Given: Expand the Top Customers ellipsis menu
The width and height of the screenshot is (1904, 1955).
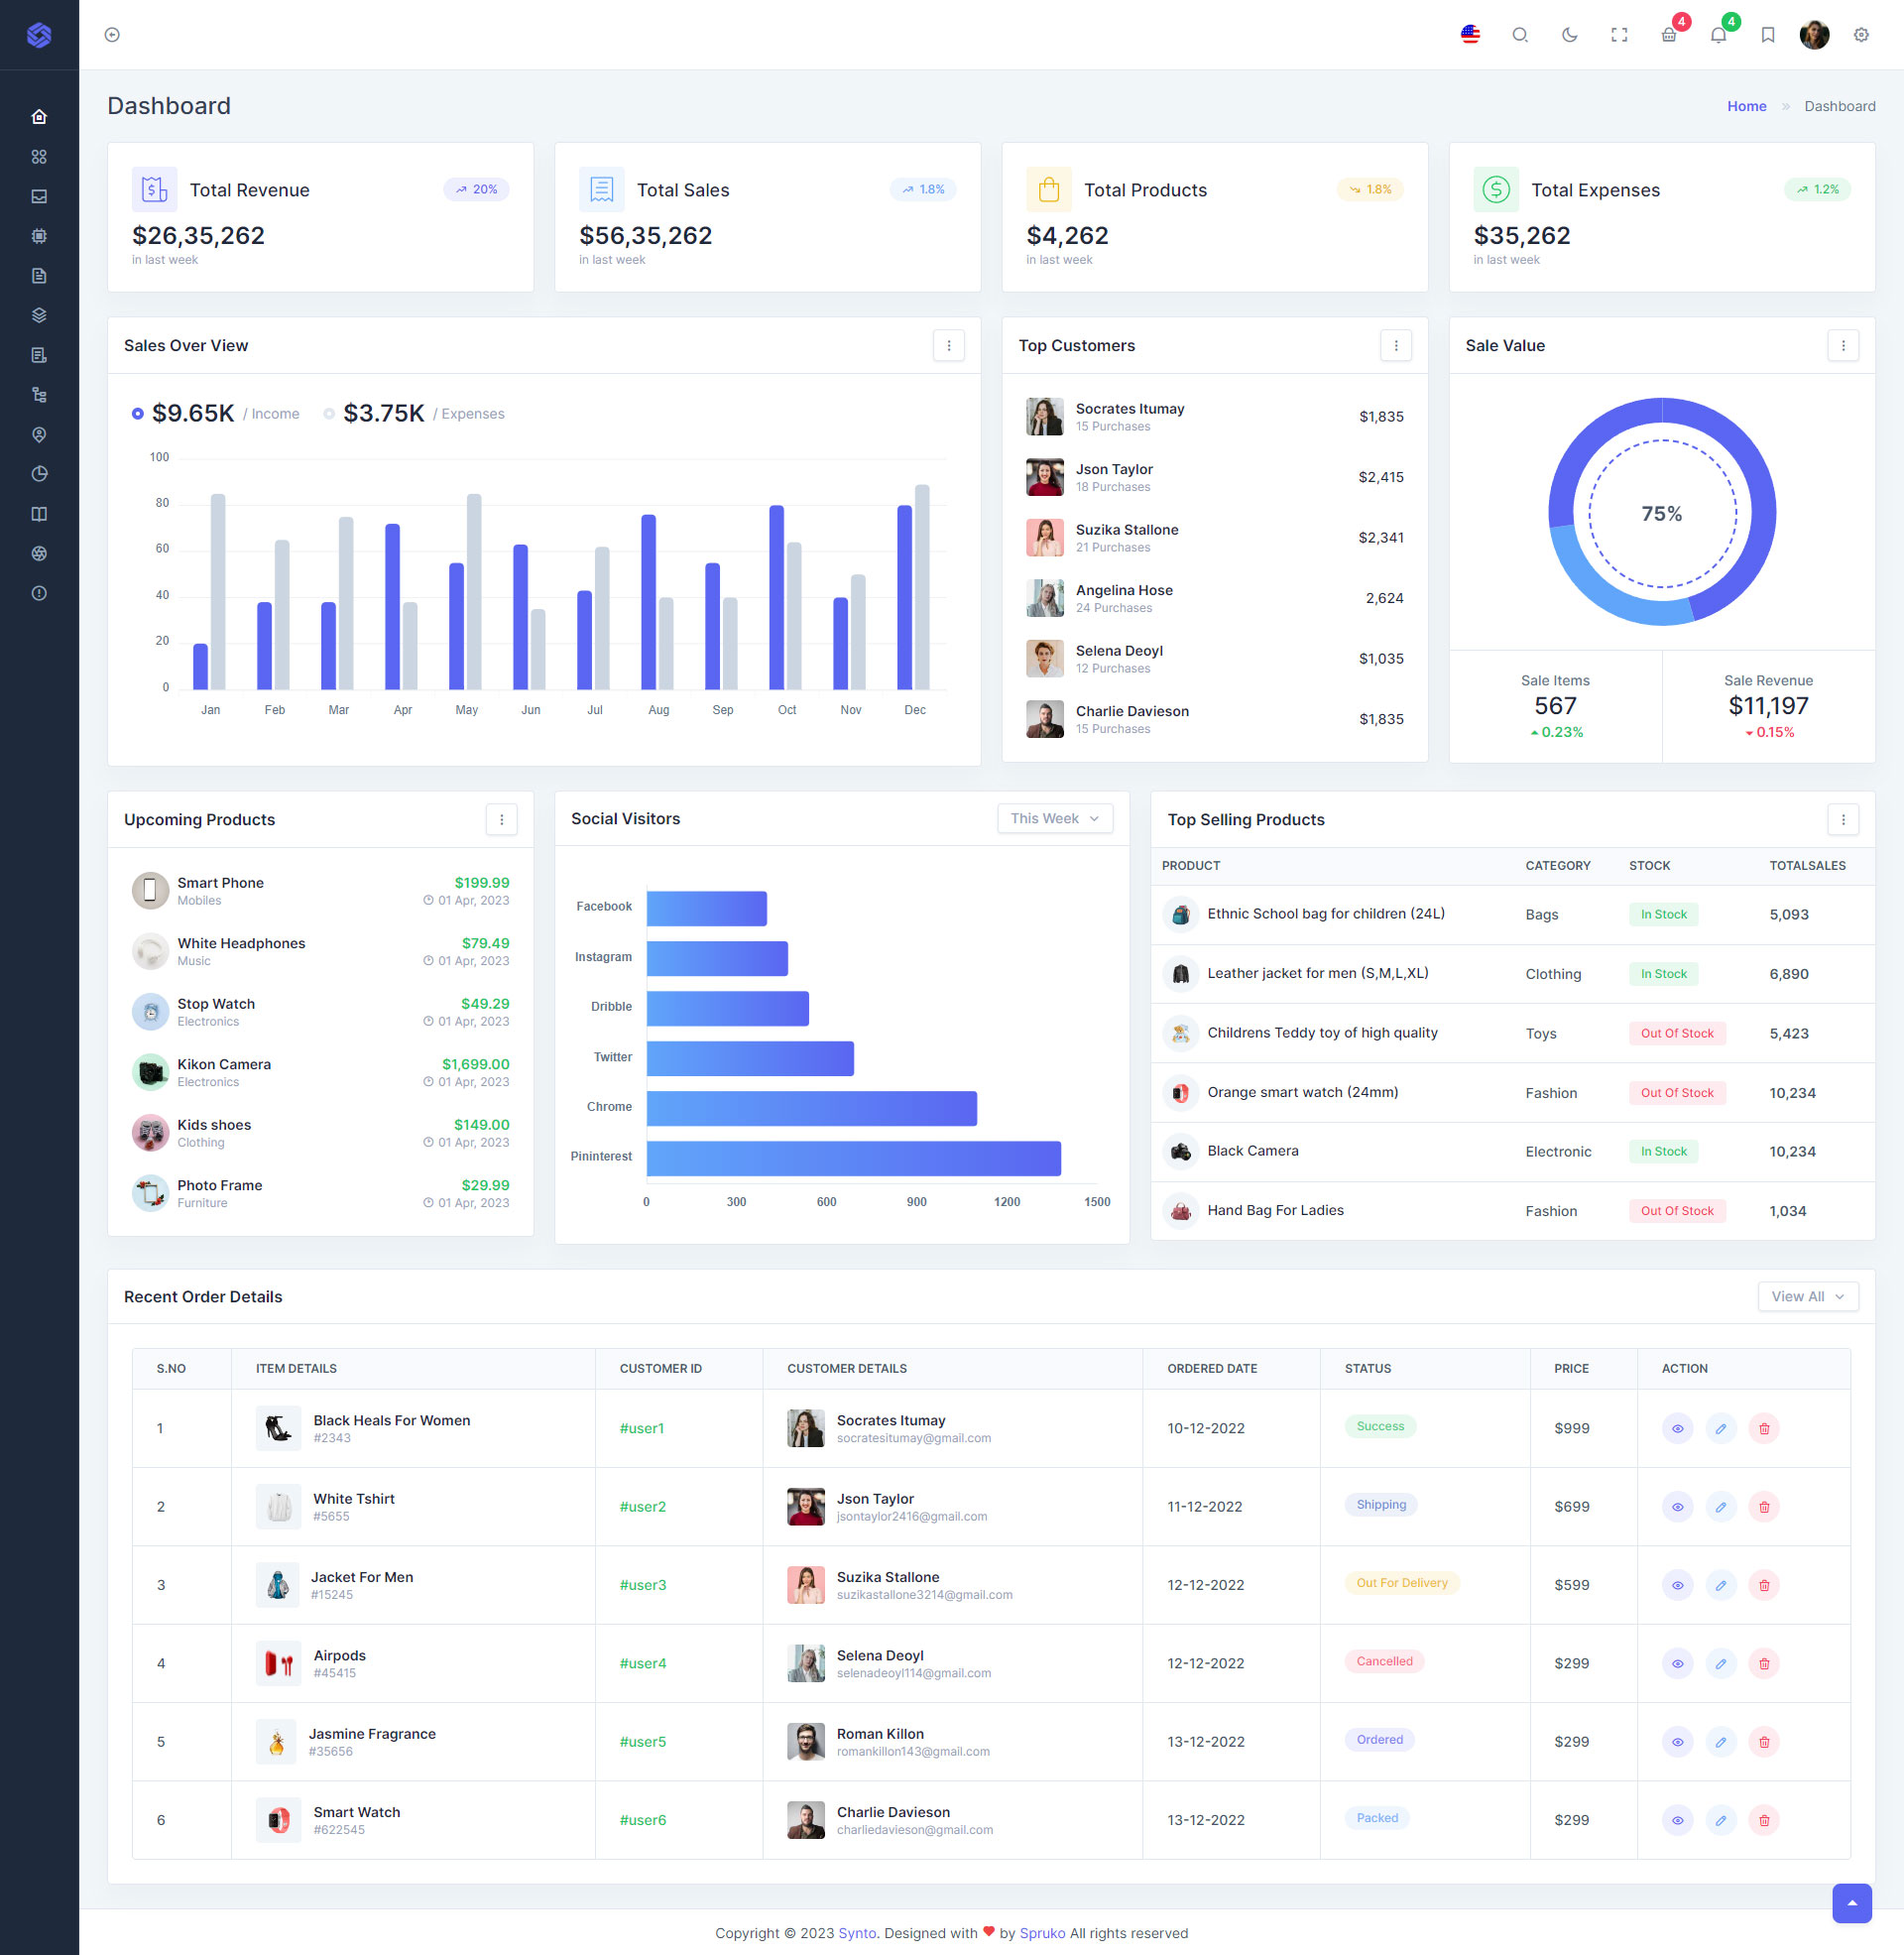Looking at the screenshot, I should click(1396, 345).
